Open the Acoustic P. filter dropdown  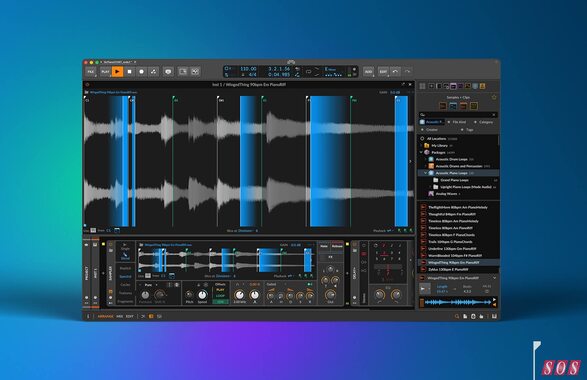pyautogui.click(x=432, y=122)
